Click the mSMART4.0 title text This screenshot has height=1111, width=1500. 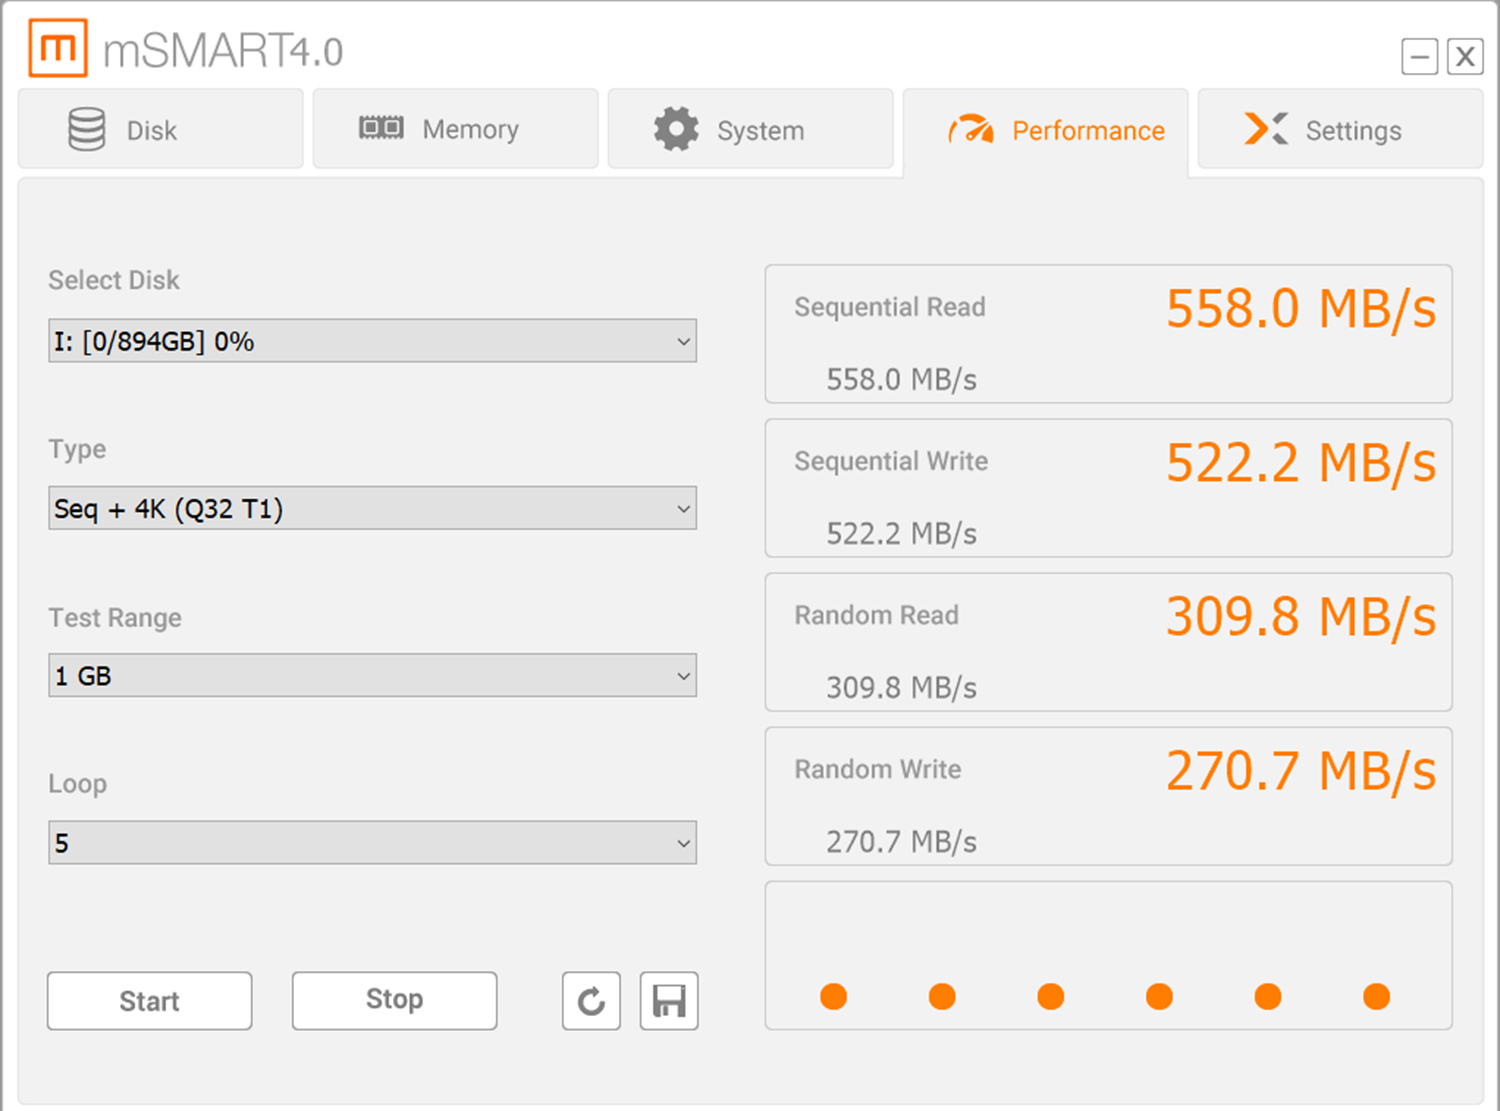pyautogui.click(x=223, y=51)
